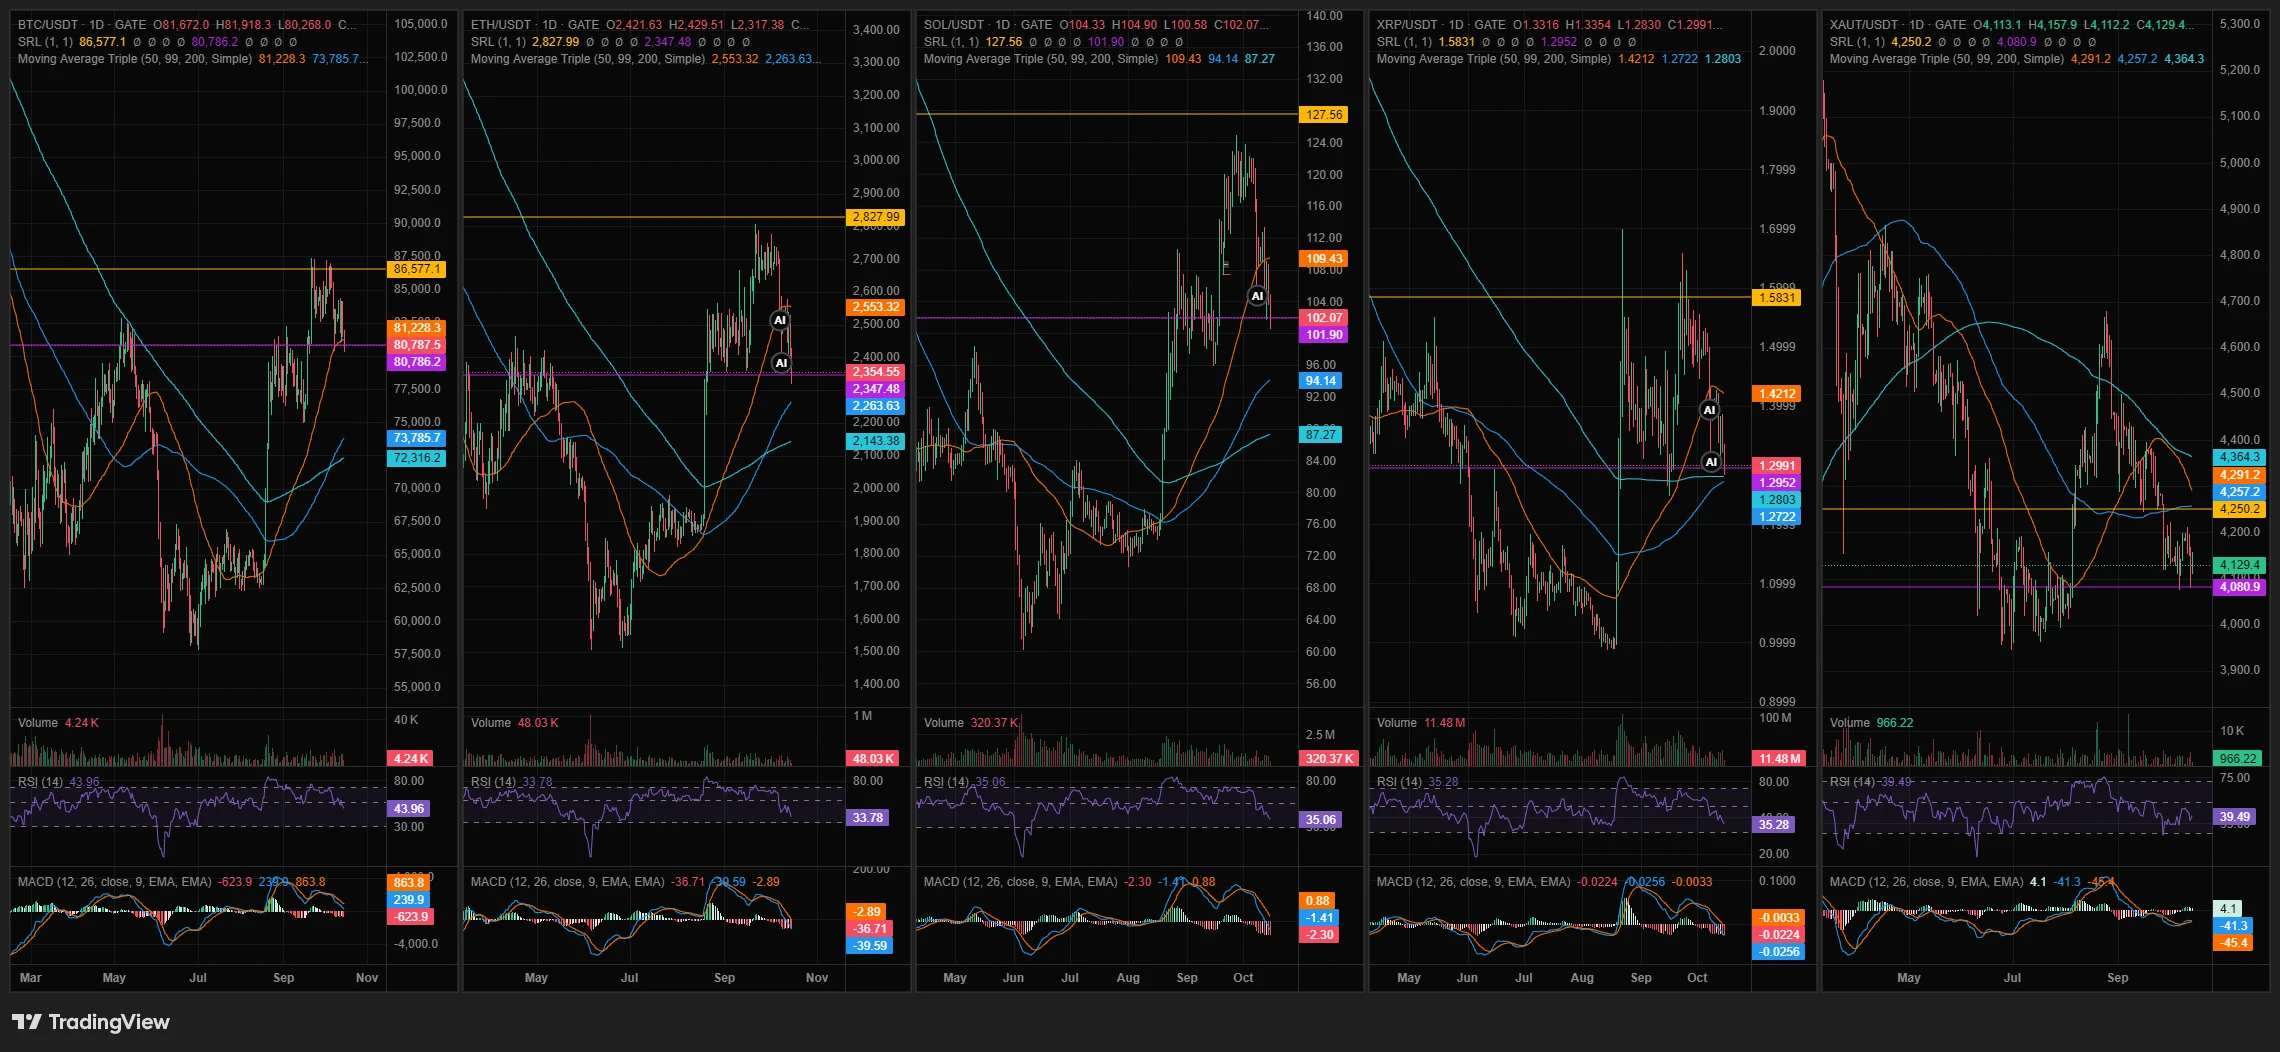Click the RSI 43.96 value label on BTC
2280x1052 pixels.
point(408,809)
